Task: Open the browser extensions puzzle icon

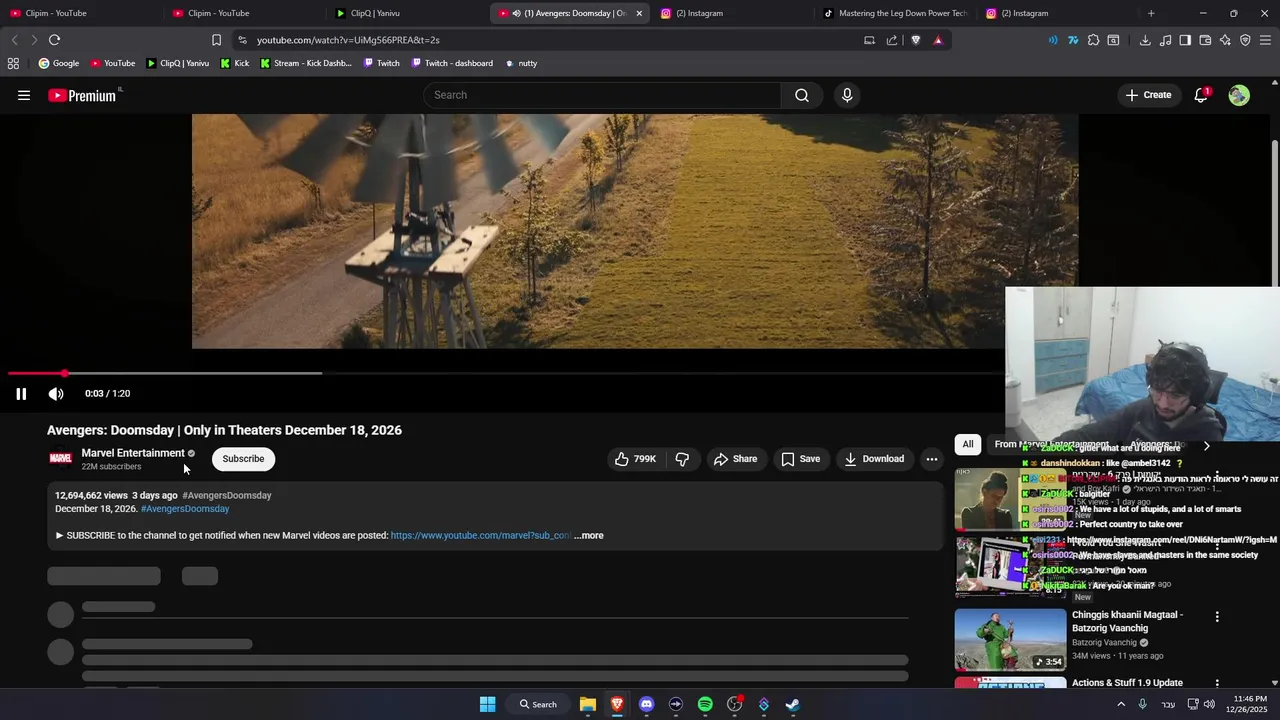Action: (1093, 40)
